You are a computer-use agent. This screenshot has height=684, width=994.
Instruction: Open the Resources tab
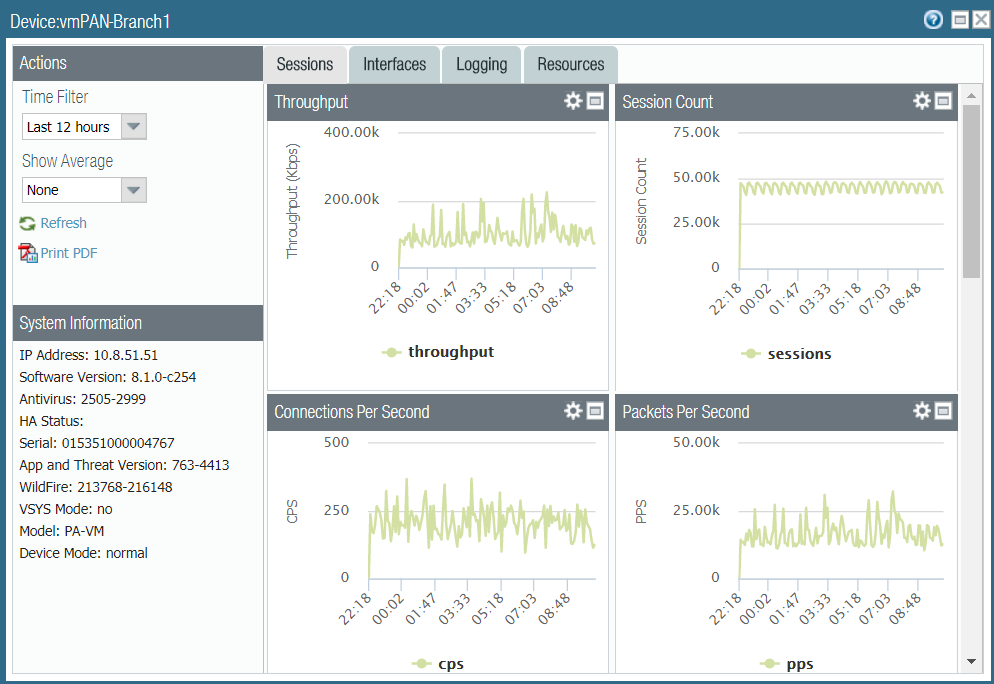570,65
